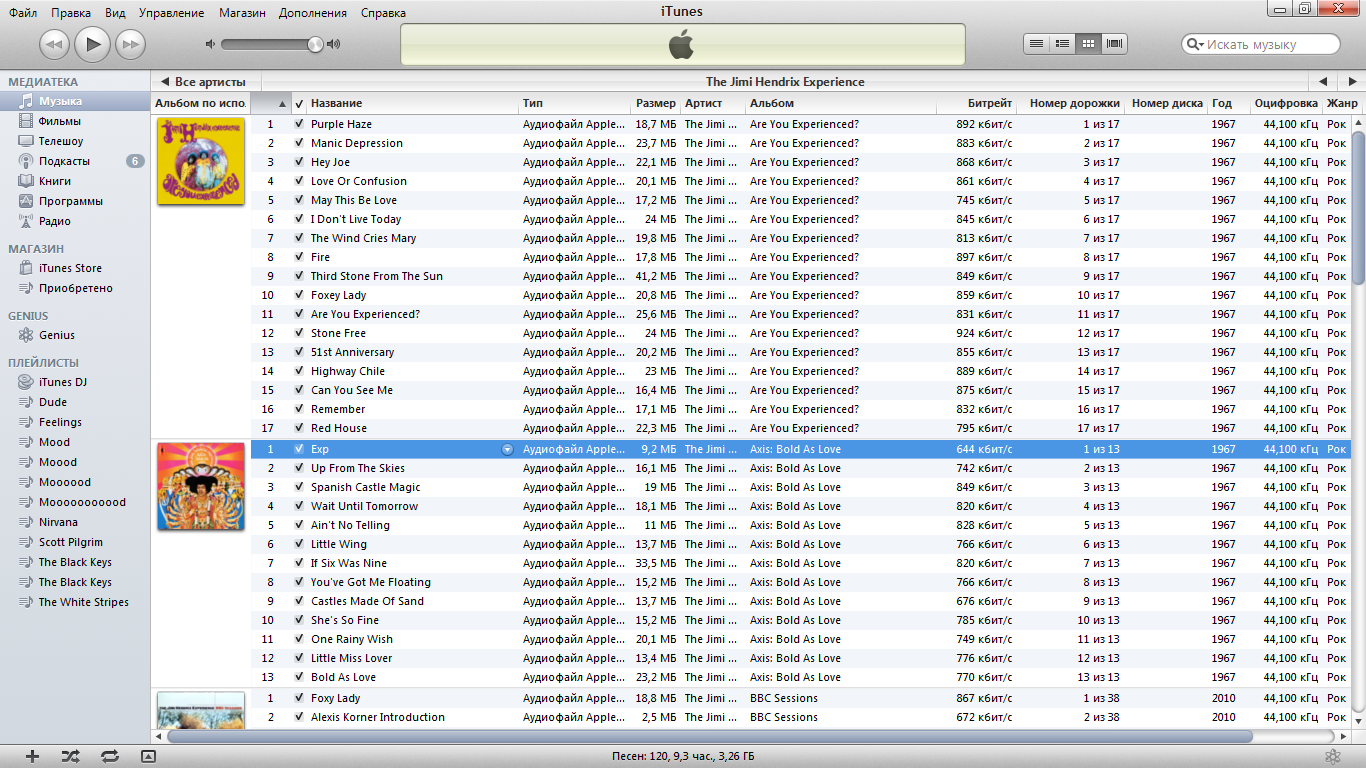Open the Файл menu
The width and height of the screenshot is (1366, 768).
point(23,13)
